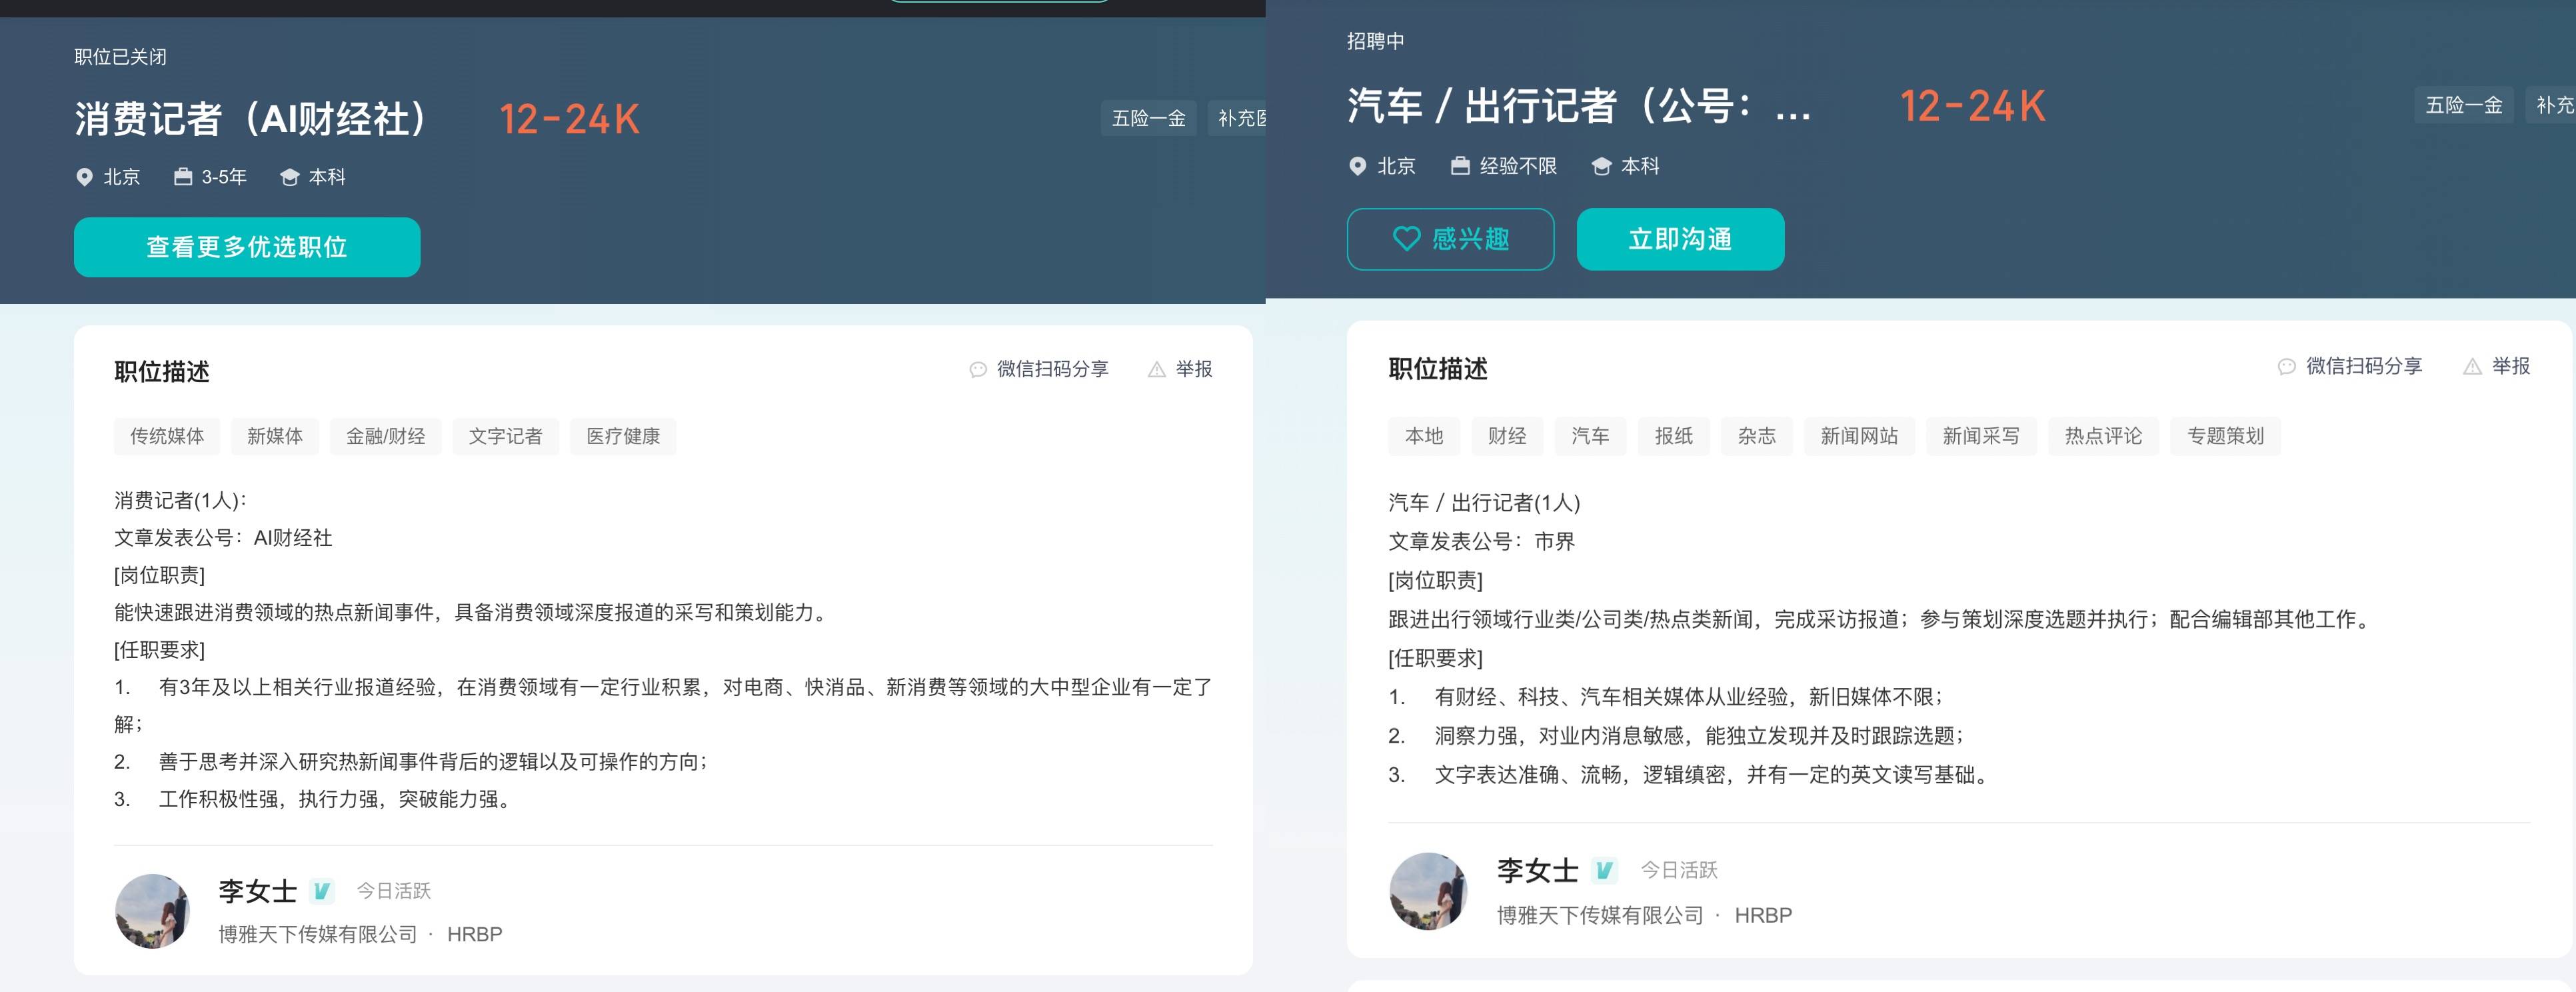Click the WeChat share icon in left panel
The image size is (2576, 992).
978,370
